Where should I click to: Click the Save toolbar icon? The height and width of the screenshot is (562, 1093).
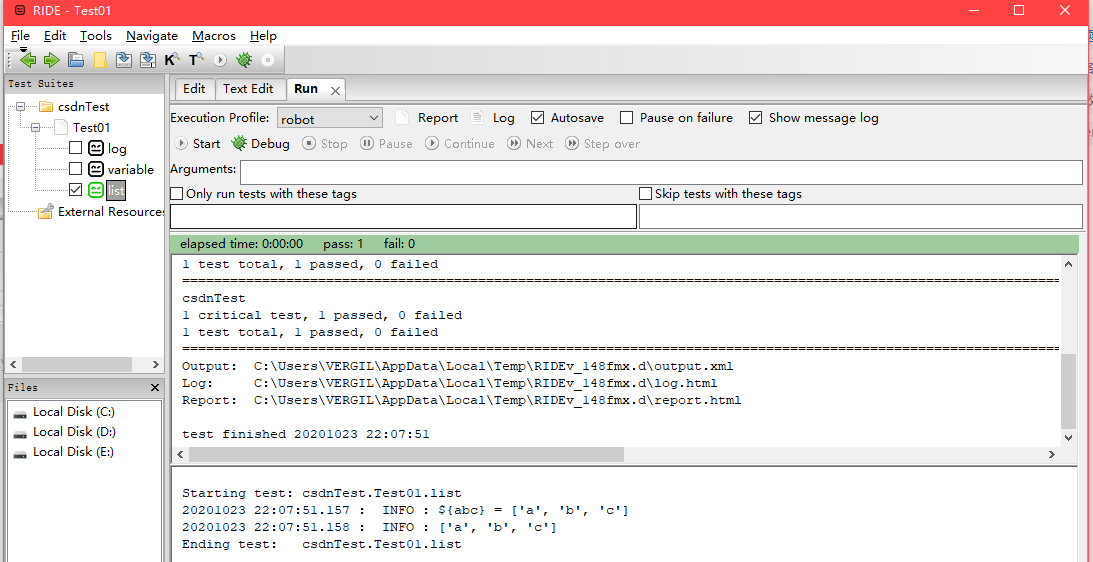[123, 61]
